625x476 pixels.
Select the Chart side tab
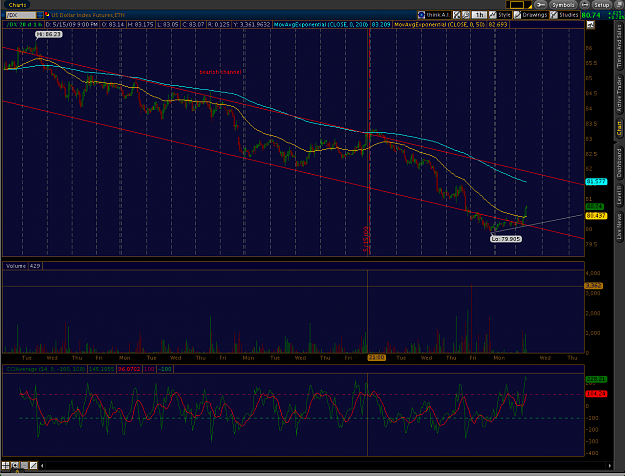(x=619, y=128)
